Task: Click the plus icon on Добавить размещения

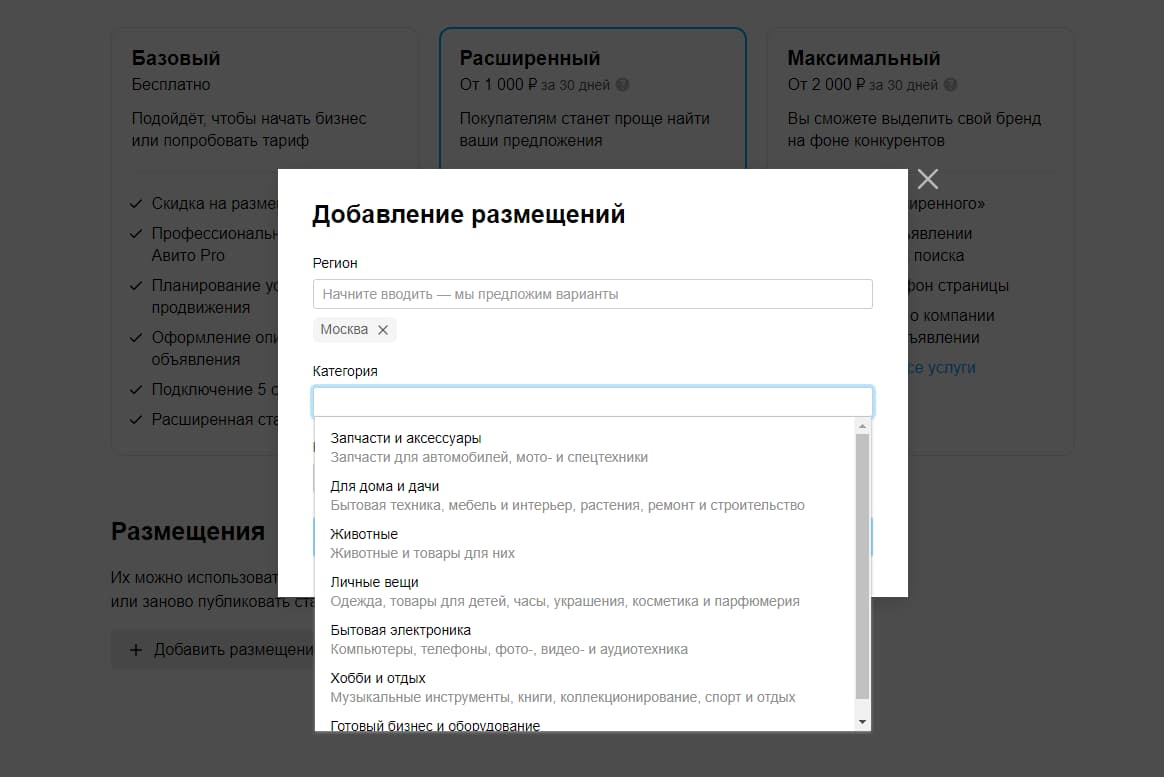Action: point(135,650)
